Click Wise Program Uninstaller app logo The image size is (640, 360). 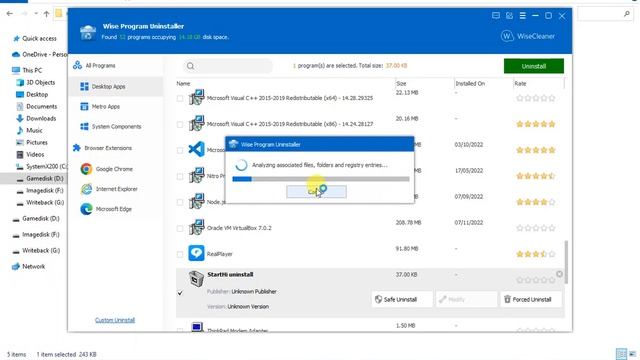[88, 32]
